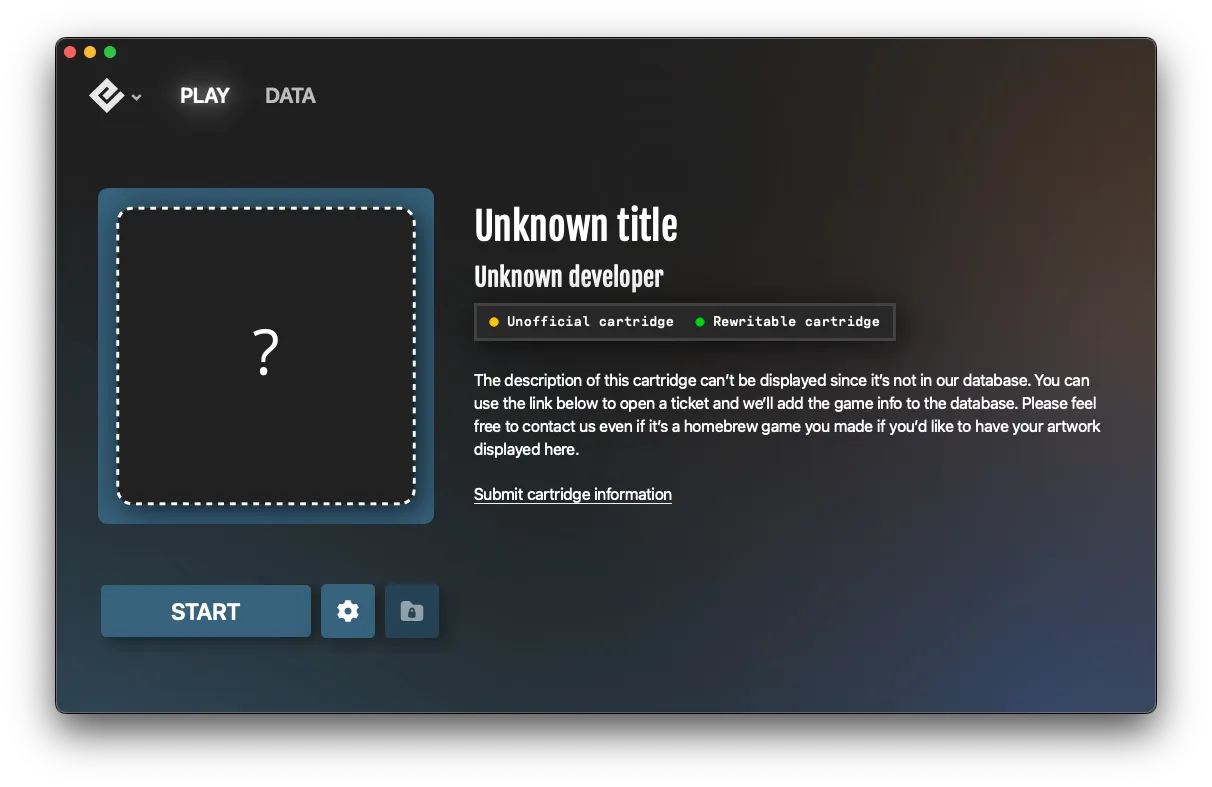The width and height of the screenshot is (1212, 787).
Task: Open the Submit cartridge information link
Action: click(x=572, y=494)
